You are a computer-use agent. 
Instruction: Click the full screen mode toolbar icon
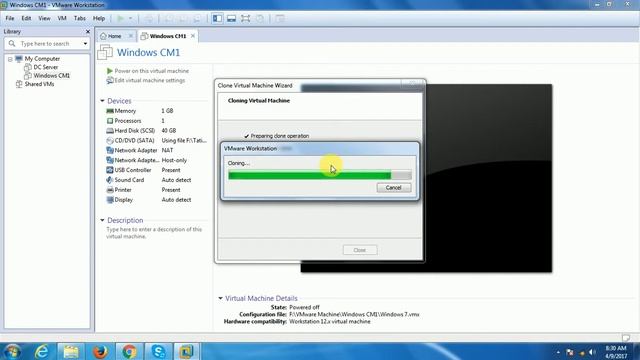[x=245, y=18]
